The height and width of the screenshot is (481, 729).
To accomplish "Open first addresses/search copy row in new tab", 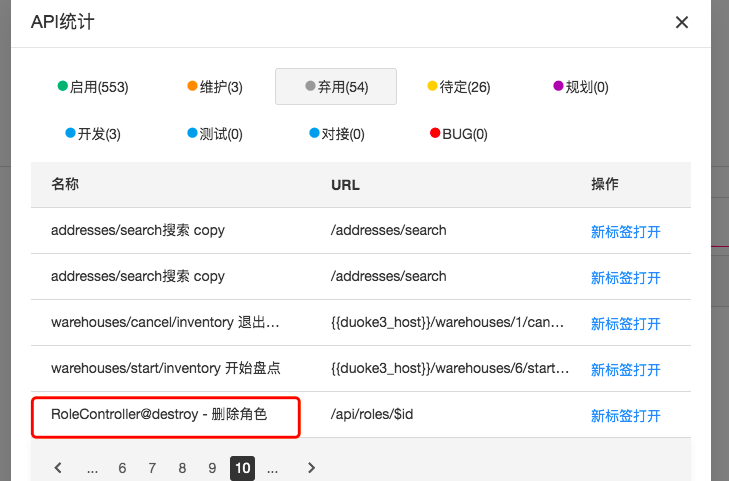I will (x=625, y=231).
